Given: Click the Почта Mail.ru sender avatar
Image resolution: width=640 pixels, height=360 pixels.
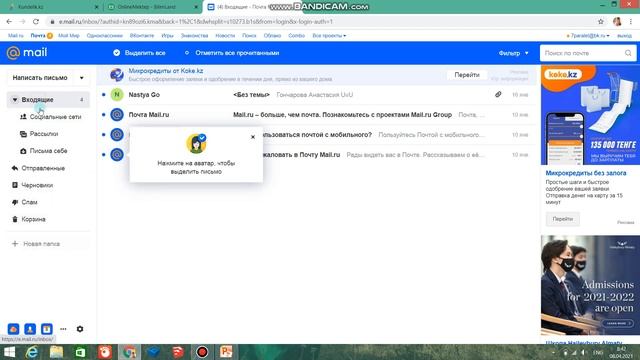Looking at the screenshot, I should 117,115.
